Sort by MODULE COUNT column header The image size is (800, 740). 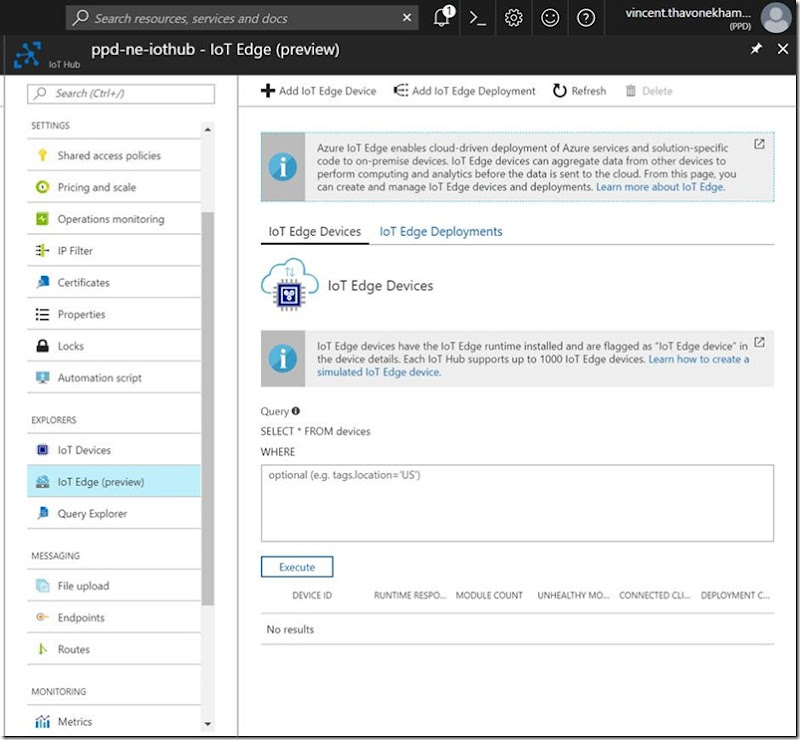tap(489, 596)
